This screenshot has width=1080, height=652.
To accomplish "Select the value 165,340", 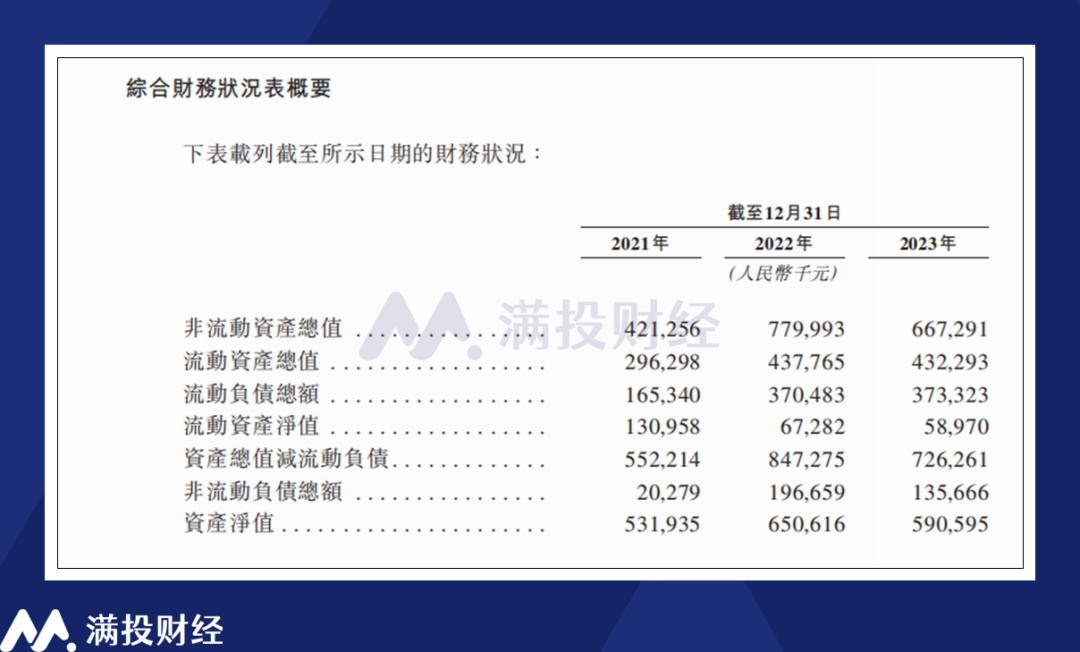I will coord(662,395).
